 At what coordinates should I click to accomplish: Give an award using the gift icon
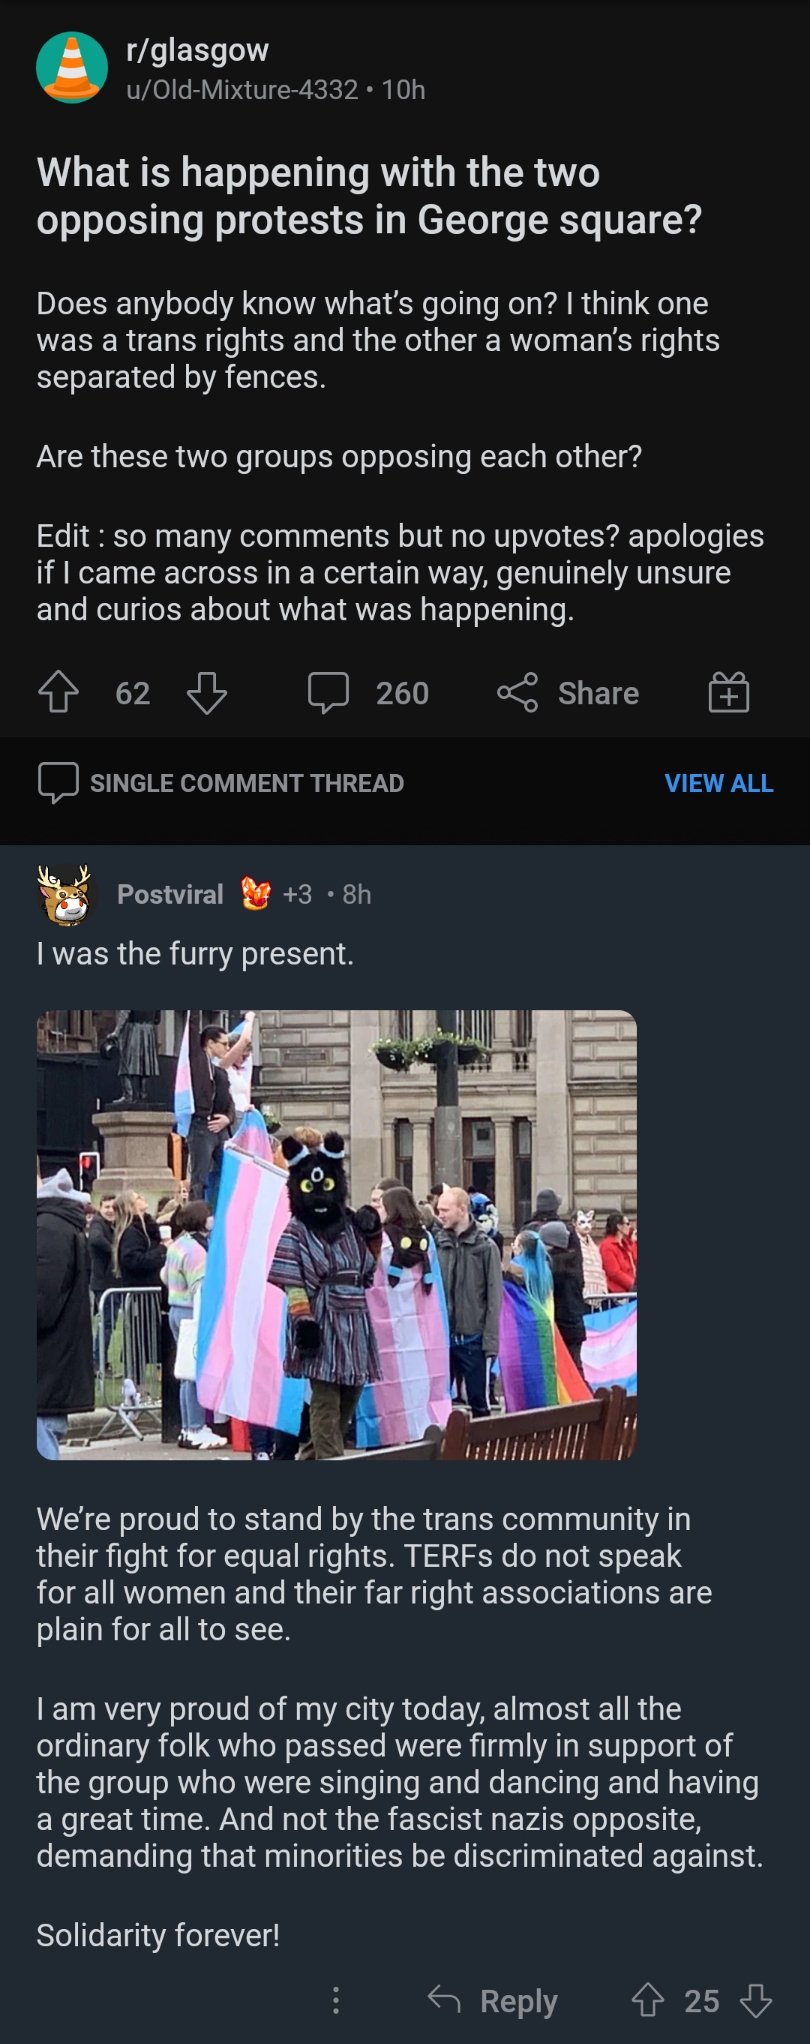pyautogui.click(x=728, y=692)
